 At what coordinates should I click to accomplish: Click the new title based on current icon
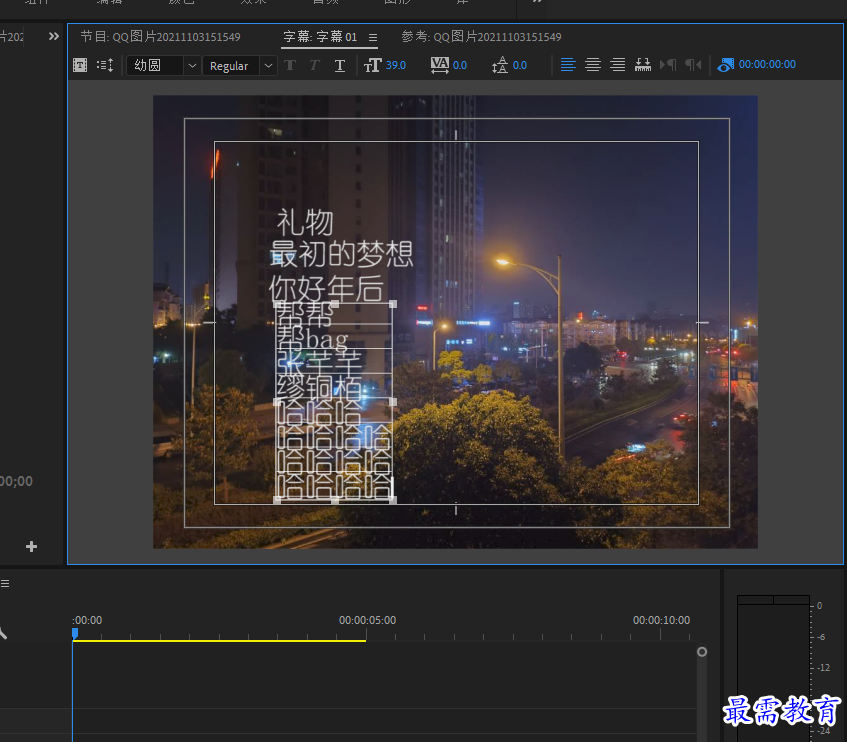tap(80, 65)
